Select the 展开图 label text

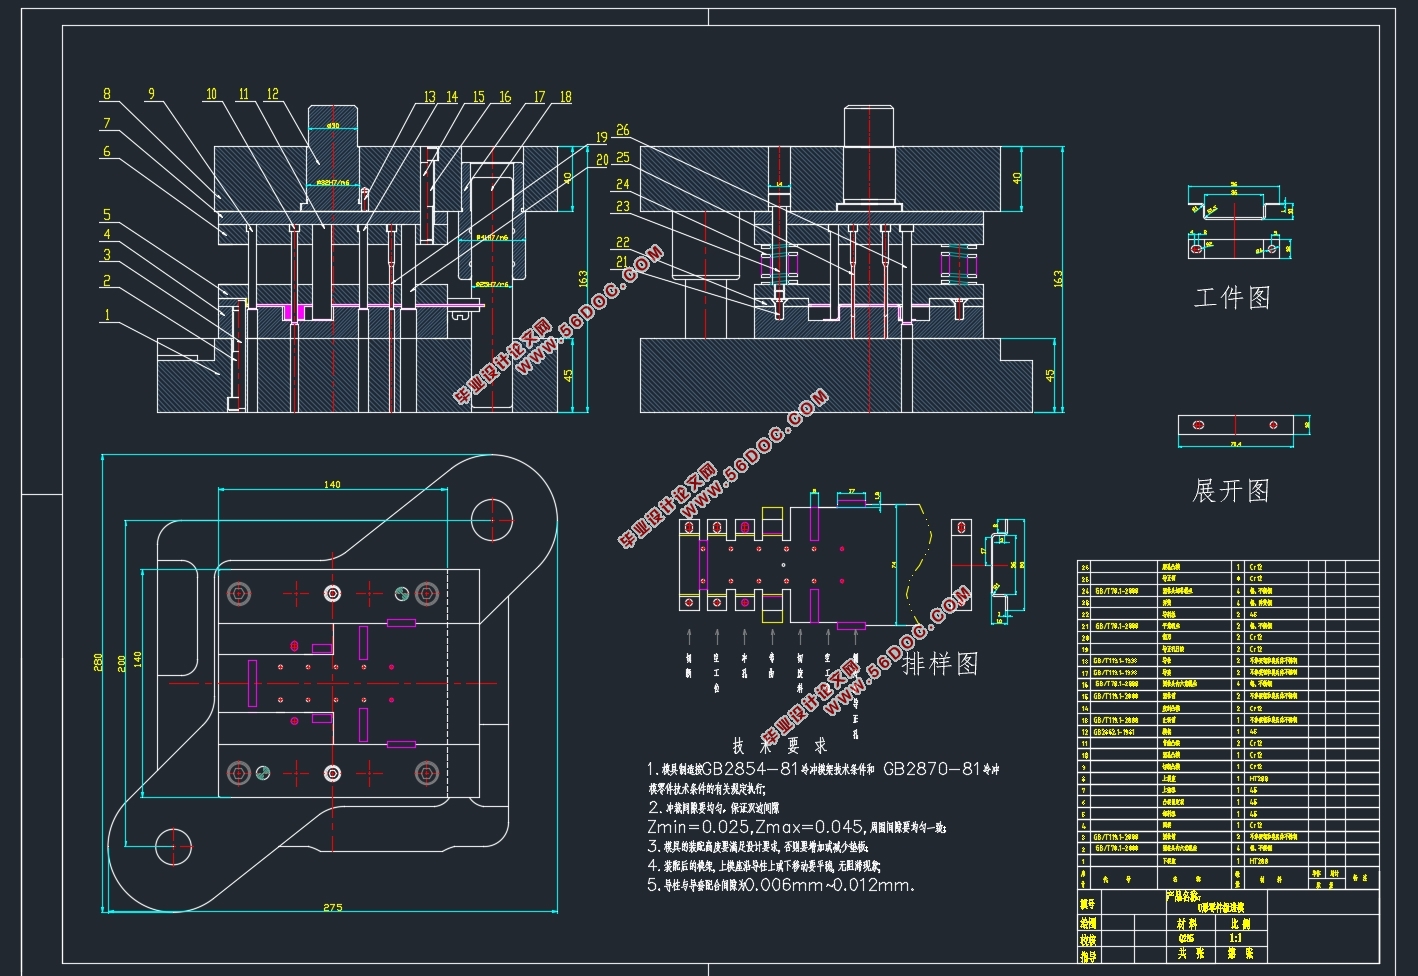[1231, 491]
